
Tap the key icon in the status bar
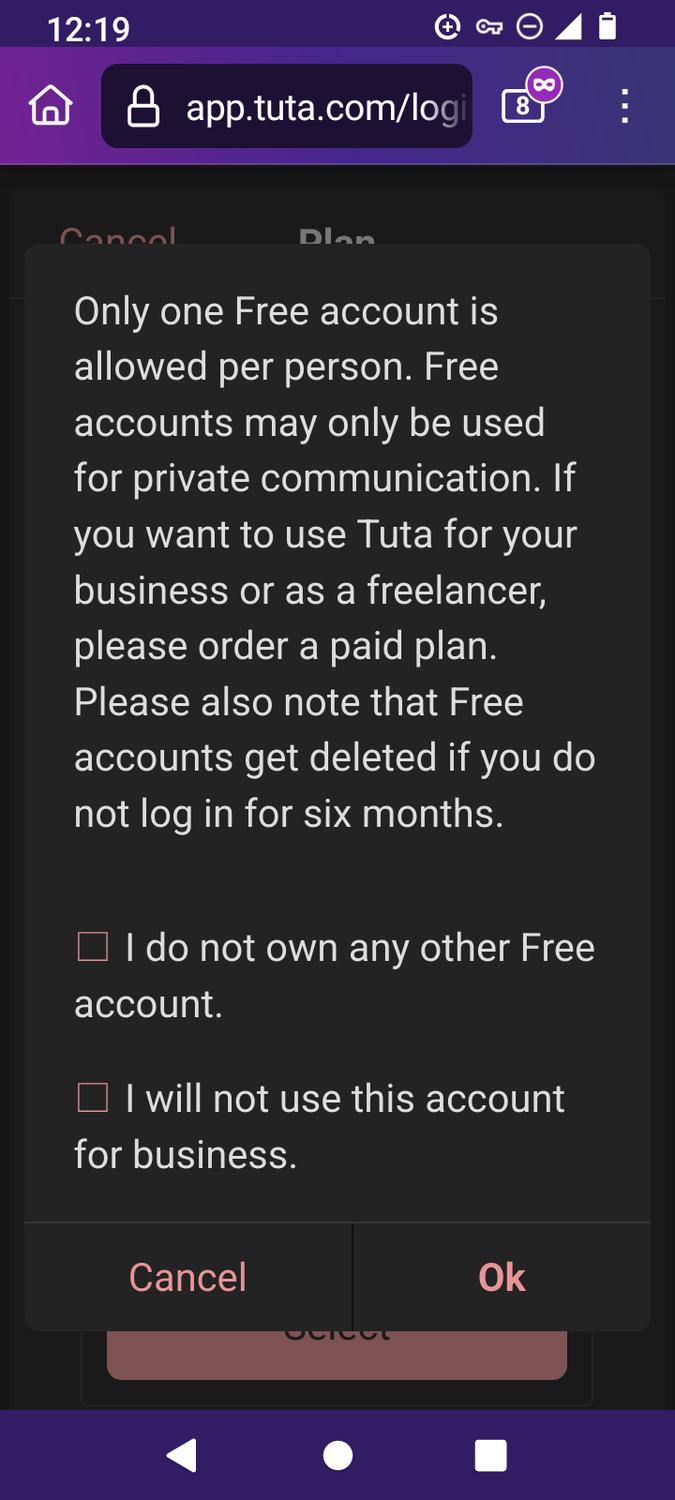click(489, 28)
